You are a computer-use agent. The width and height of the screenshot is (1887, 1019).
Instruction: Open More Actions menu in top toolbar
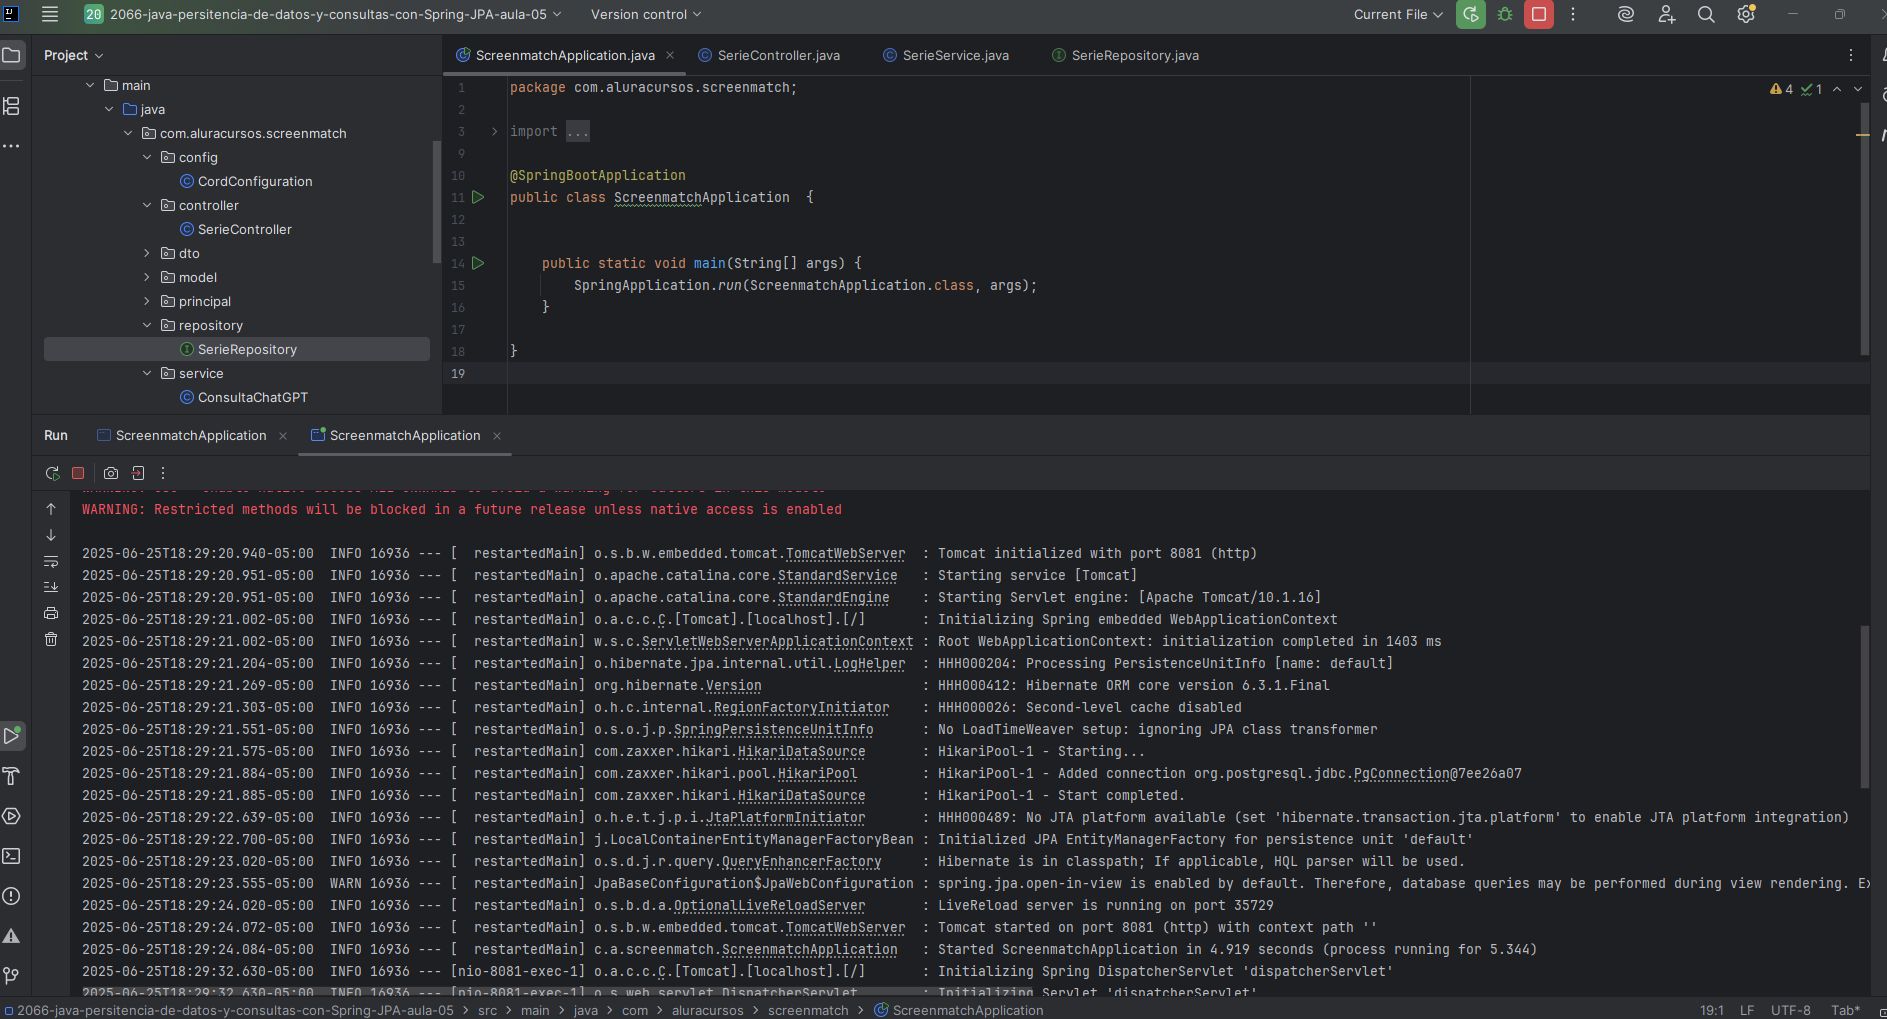[1573, 14]
